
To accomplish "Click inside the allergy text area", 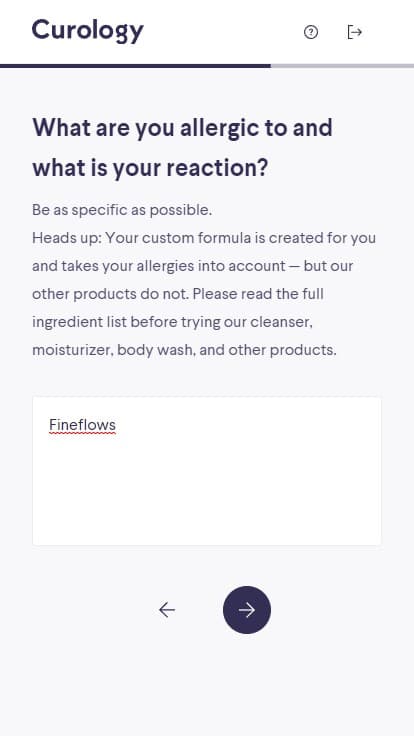I will point(207,471).
